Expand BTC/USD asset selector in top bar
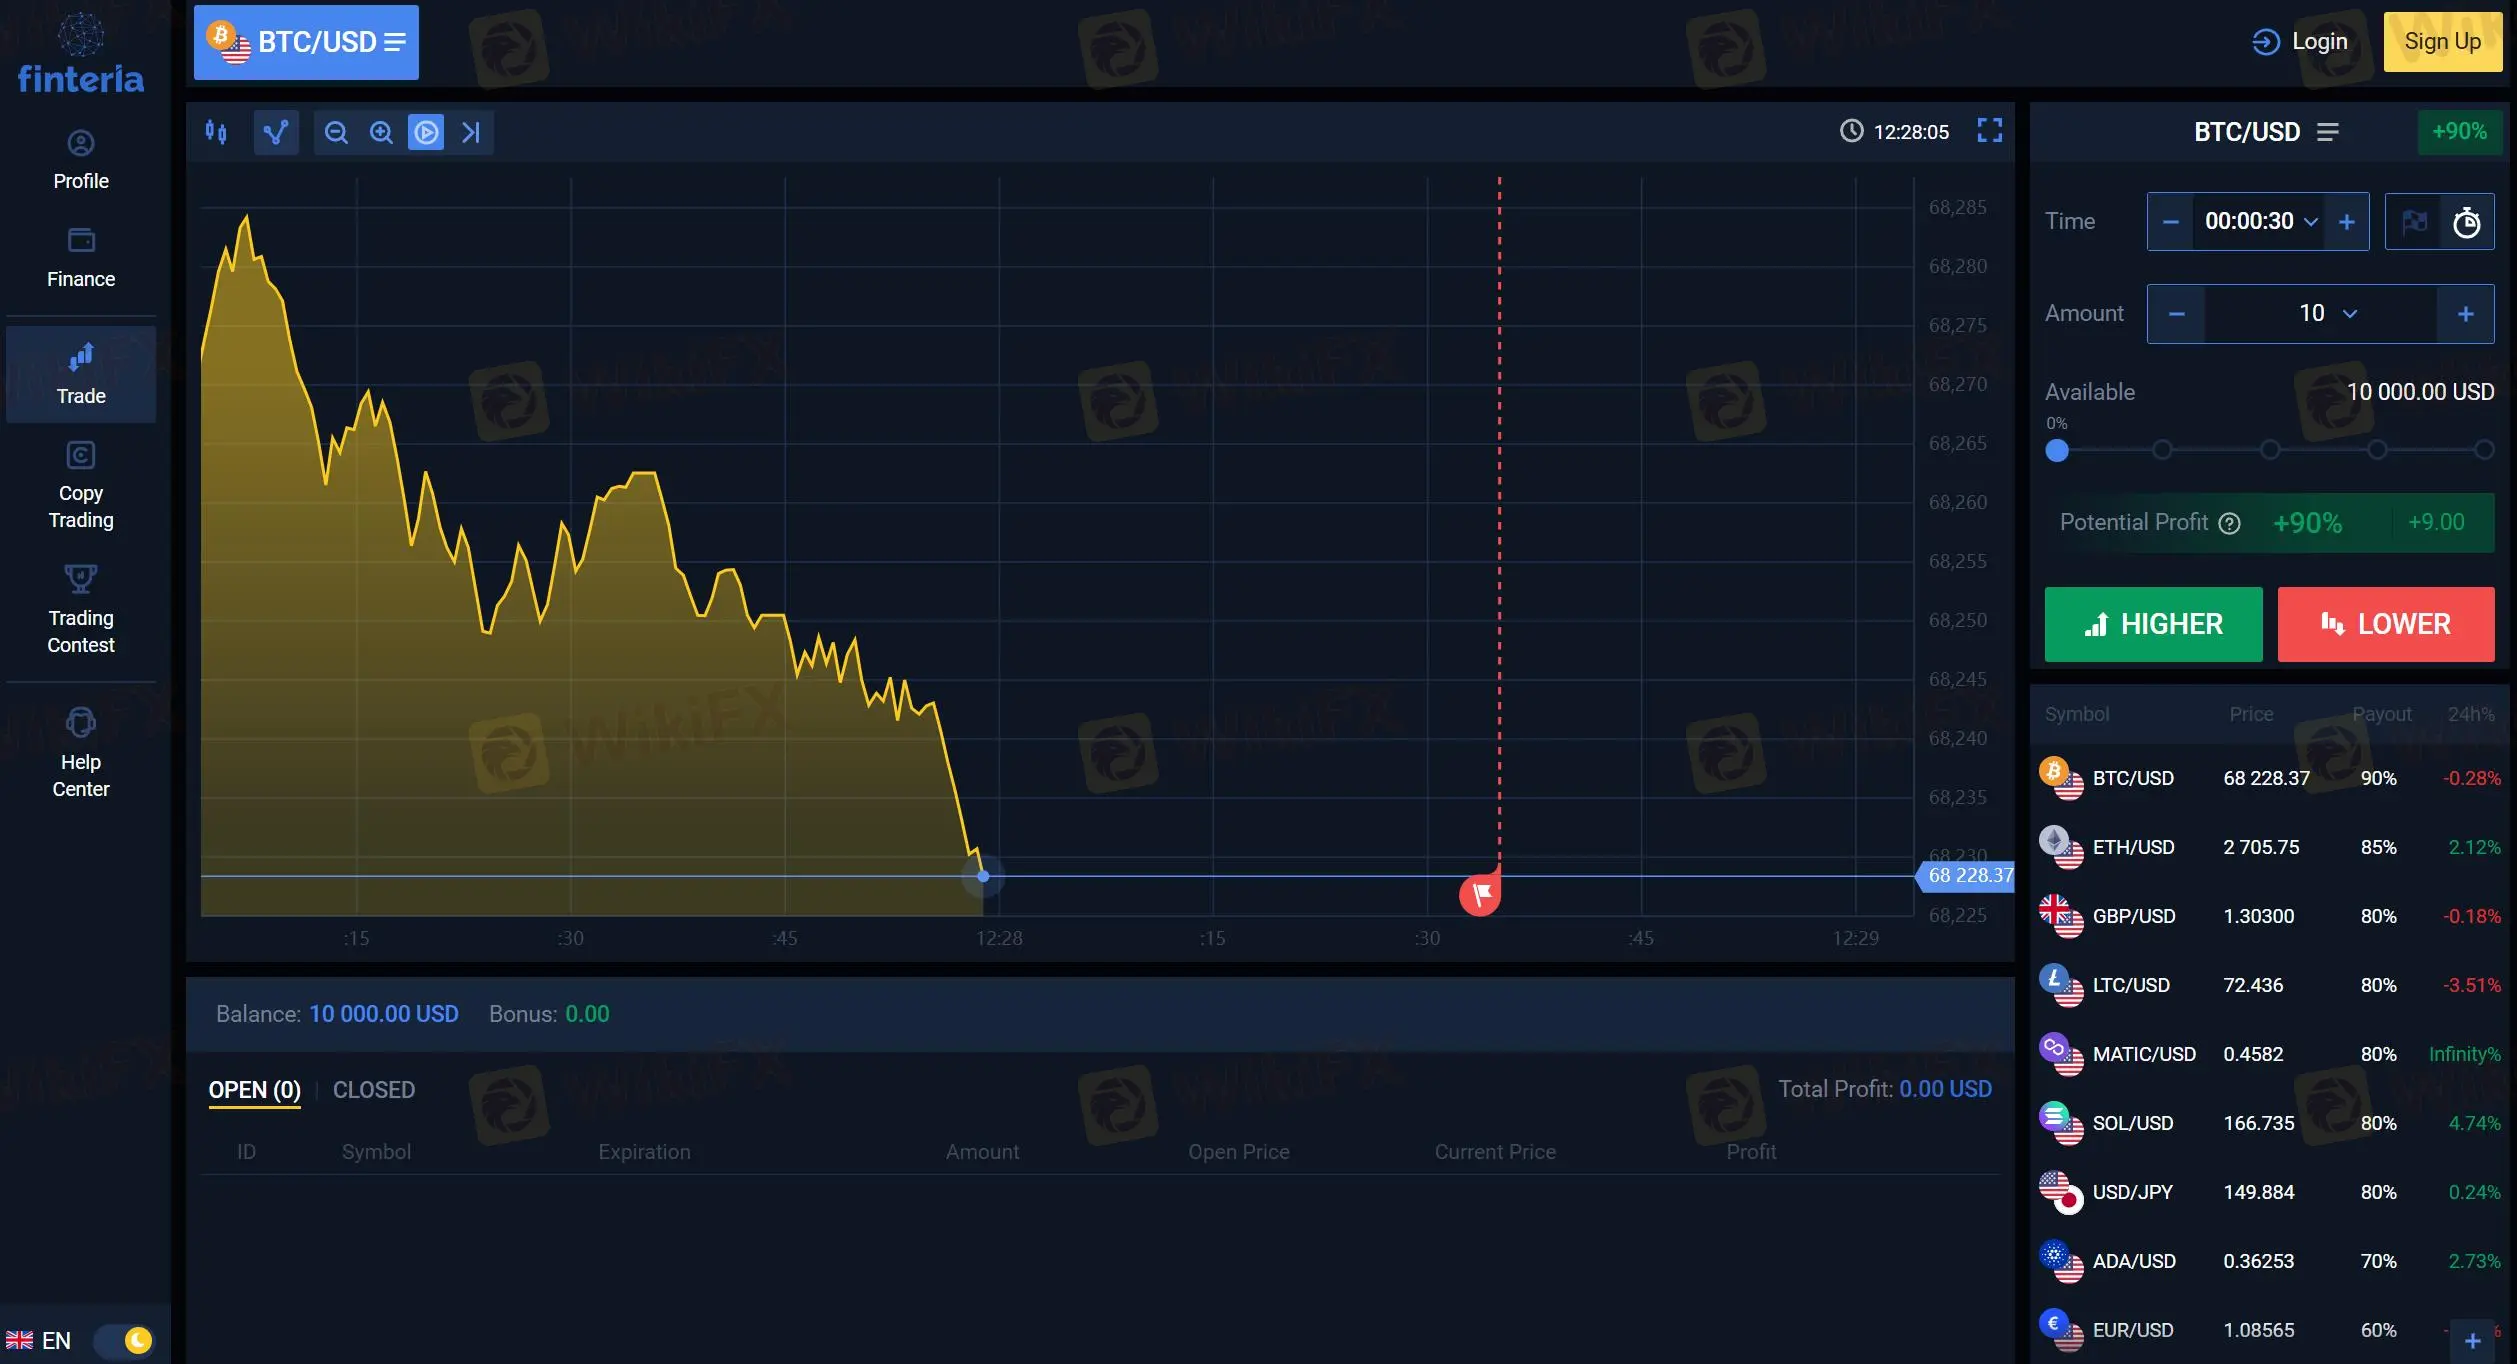This screenshot has width=2517, height=1364. tap(306, 42)
